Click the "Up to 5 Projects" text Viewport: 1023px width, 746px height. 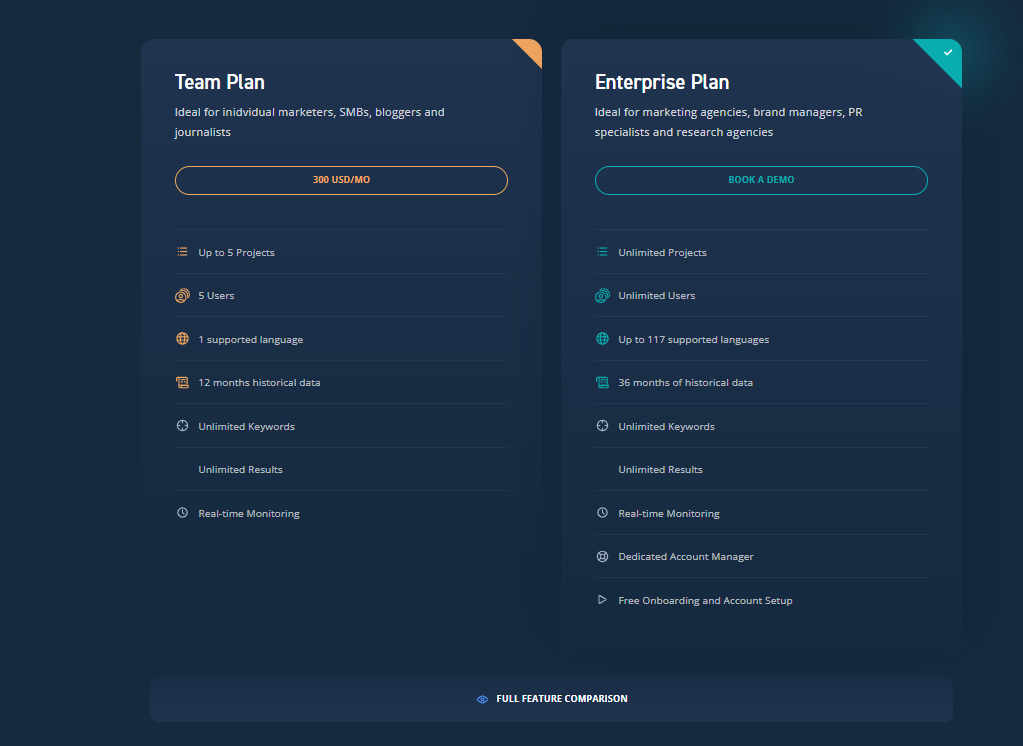tap(237, 253)
